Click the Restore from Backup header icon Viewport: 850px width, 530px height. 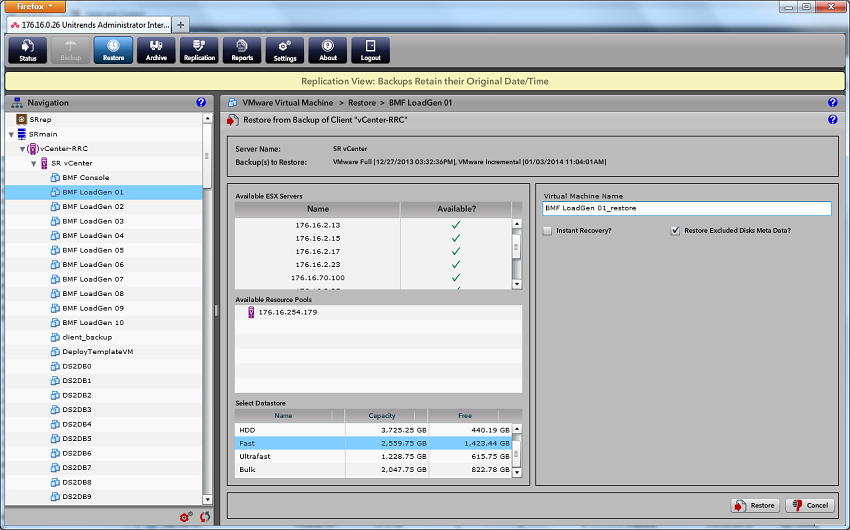tap(233, 120)
